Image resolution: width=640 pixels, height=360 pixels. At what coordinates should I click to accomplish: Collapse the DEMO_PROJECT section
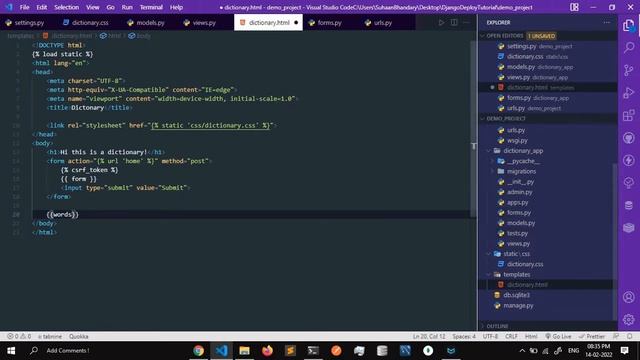(482, 119)
